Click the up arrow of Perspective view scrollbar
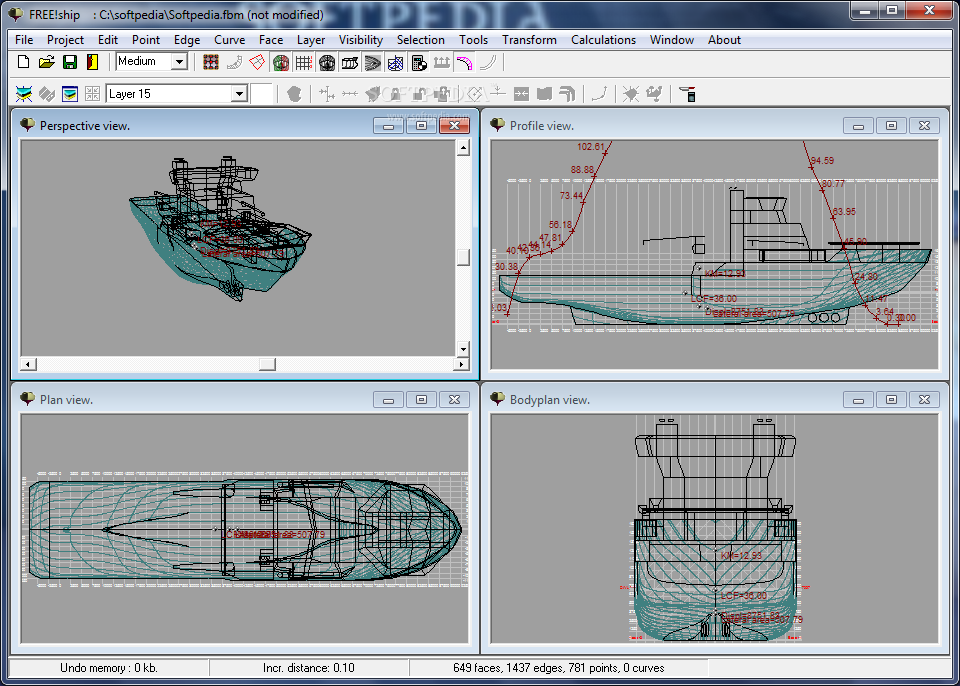This screenshot has height=686, width=960. (x=463, y=147)
